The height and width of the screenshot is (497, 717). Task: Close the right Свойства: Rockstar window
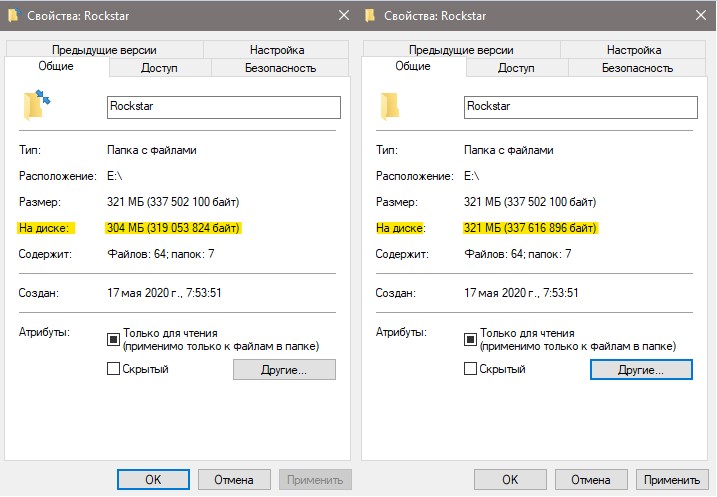point(701,16)
